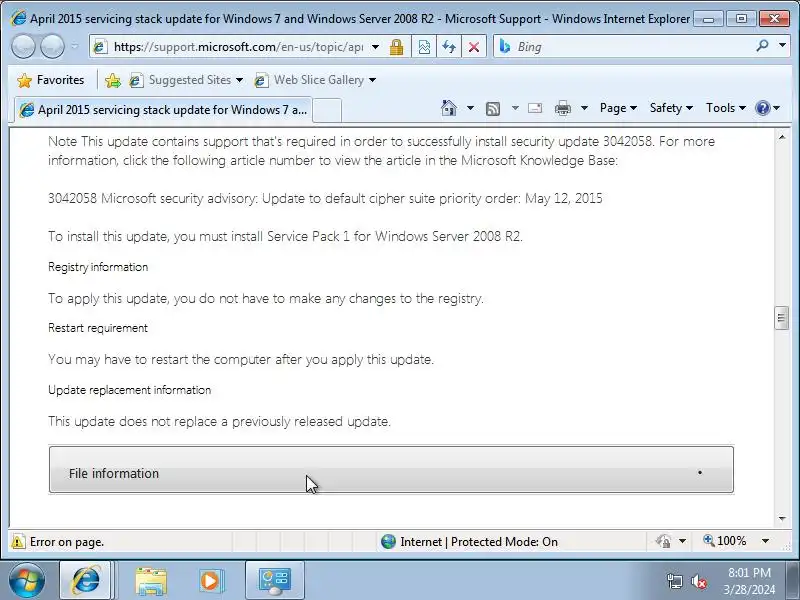Click the Update replacement information heading

(x=130, y=390)
